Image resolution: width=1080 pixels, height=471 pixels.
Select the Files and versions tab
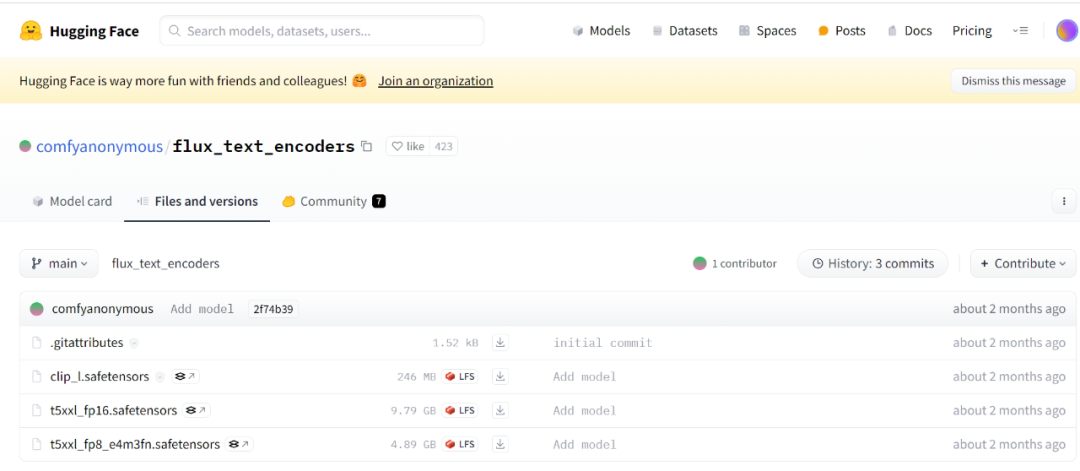tap(197, 202)
